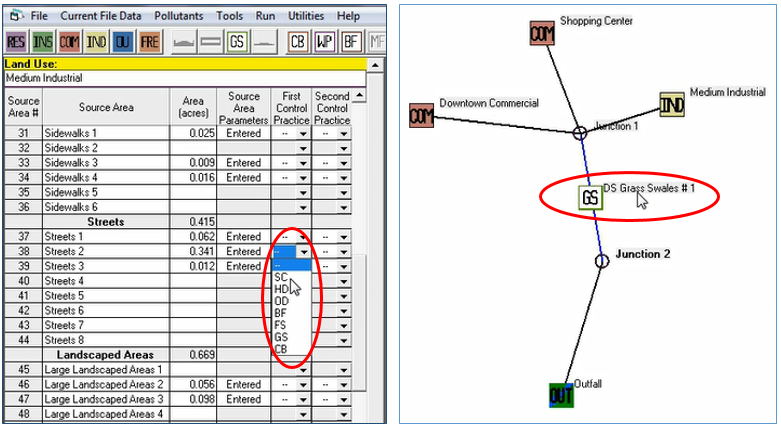Image resolution: width=781 pixels, height=429 pixels.
Task: Click Entered parameters for Streets 2
Action: [x=243, y=251]
